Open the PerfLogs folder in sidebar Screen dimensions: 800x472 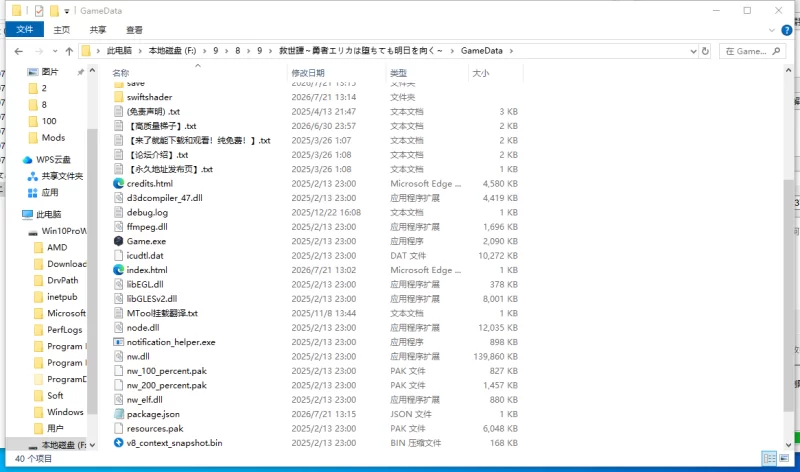tap(64, 330)
